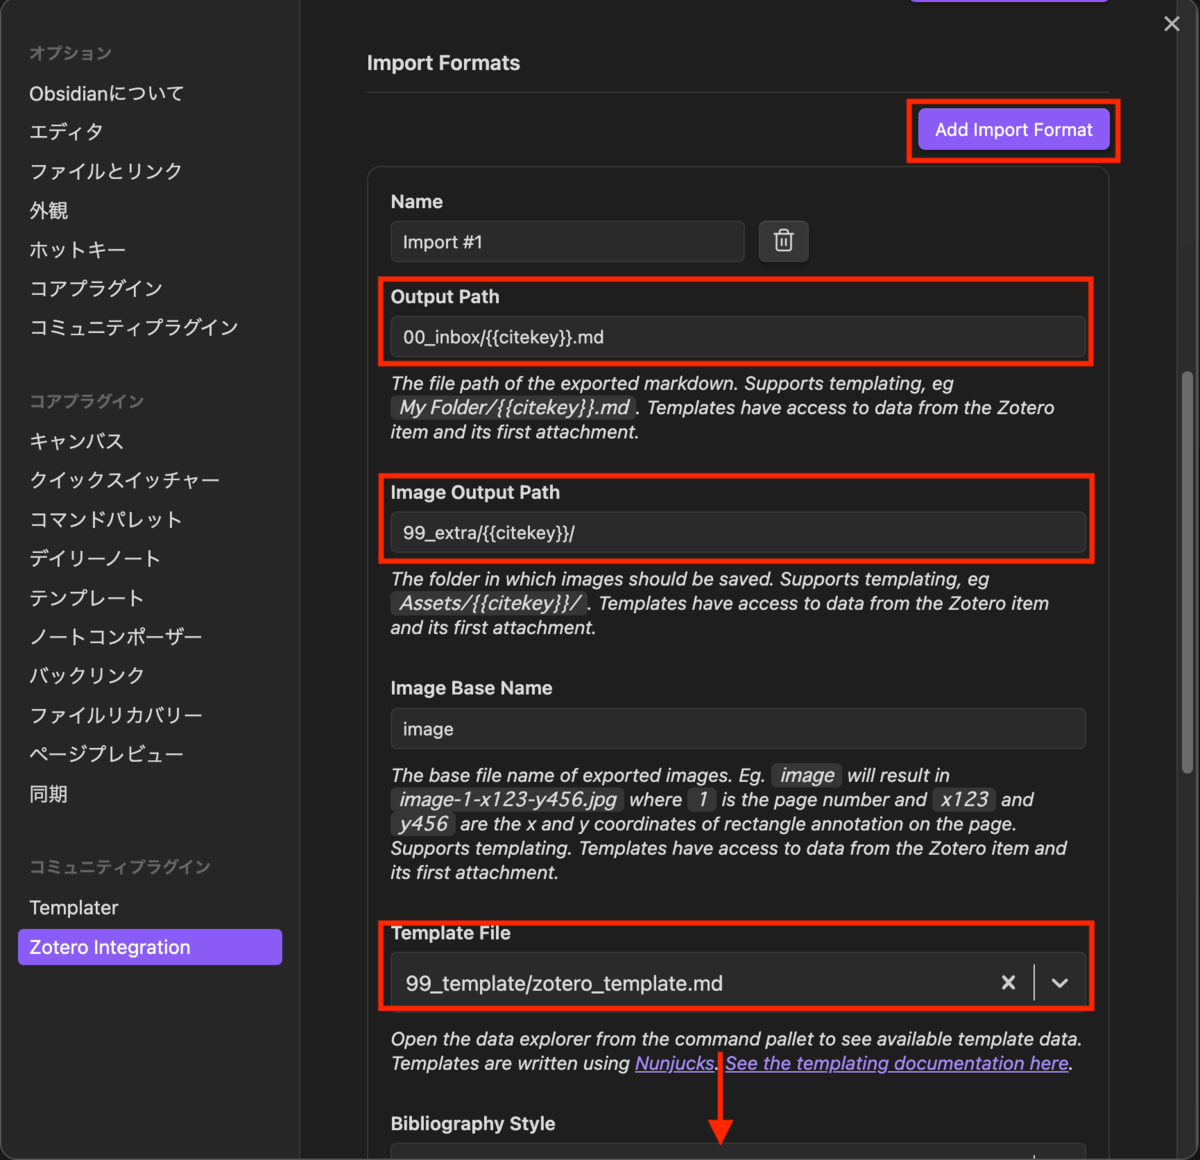Switch to the エディタ settings tab
The height and width of the screenshot is (1160, 1200).
[66, 131]
